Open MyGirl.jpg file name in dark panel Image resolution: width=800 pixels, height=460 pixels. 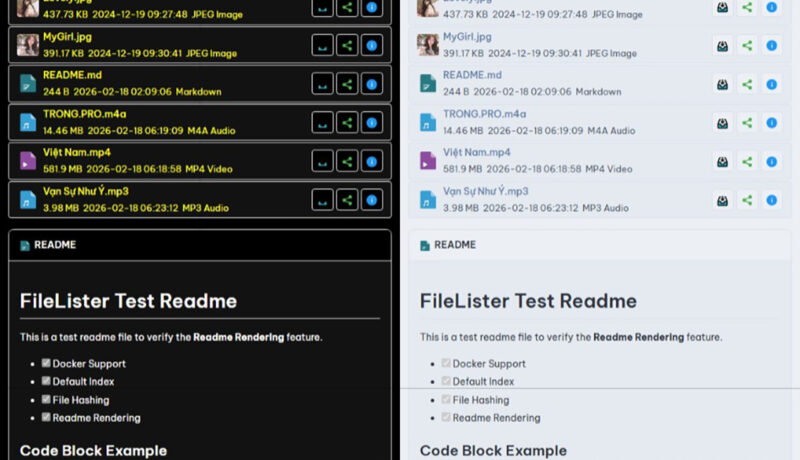[x=67, y=37]
